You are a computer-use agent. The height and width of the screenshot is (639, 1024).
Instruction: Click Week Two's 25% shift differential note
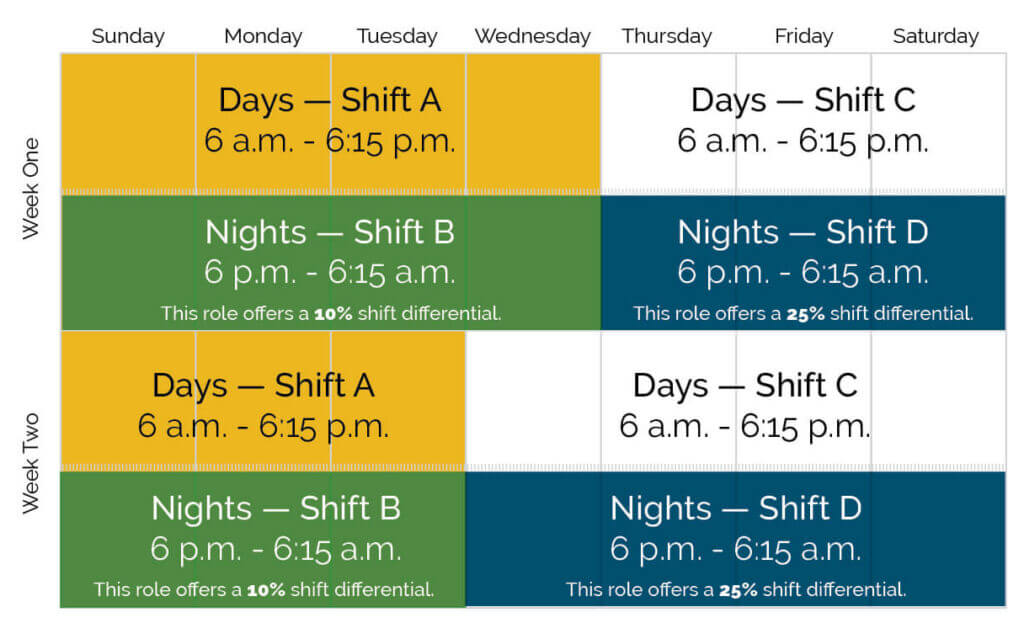pos(736,590)
